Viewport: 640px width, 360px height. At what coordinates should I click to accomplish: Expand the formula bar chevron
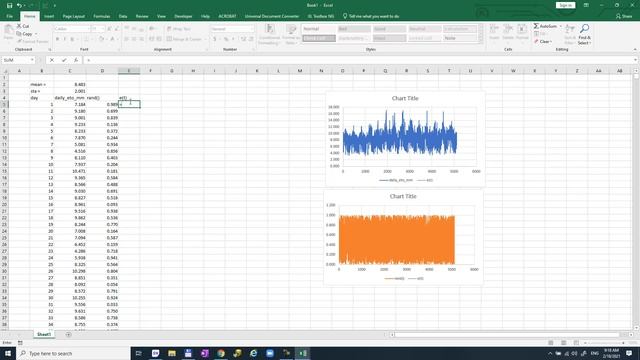(x=636, y=60)
